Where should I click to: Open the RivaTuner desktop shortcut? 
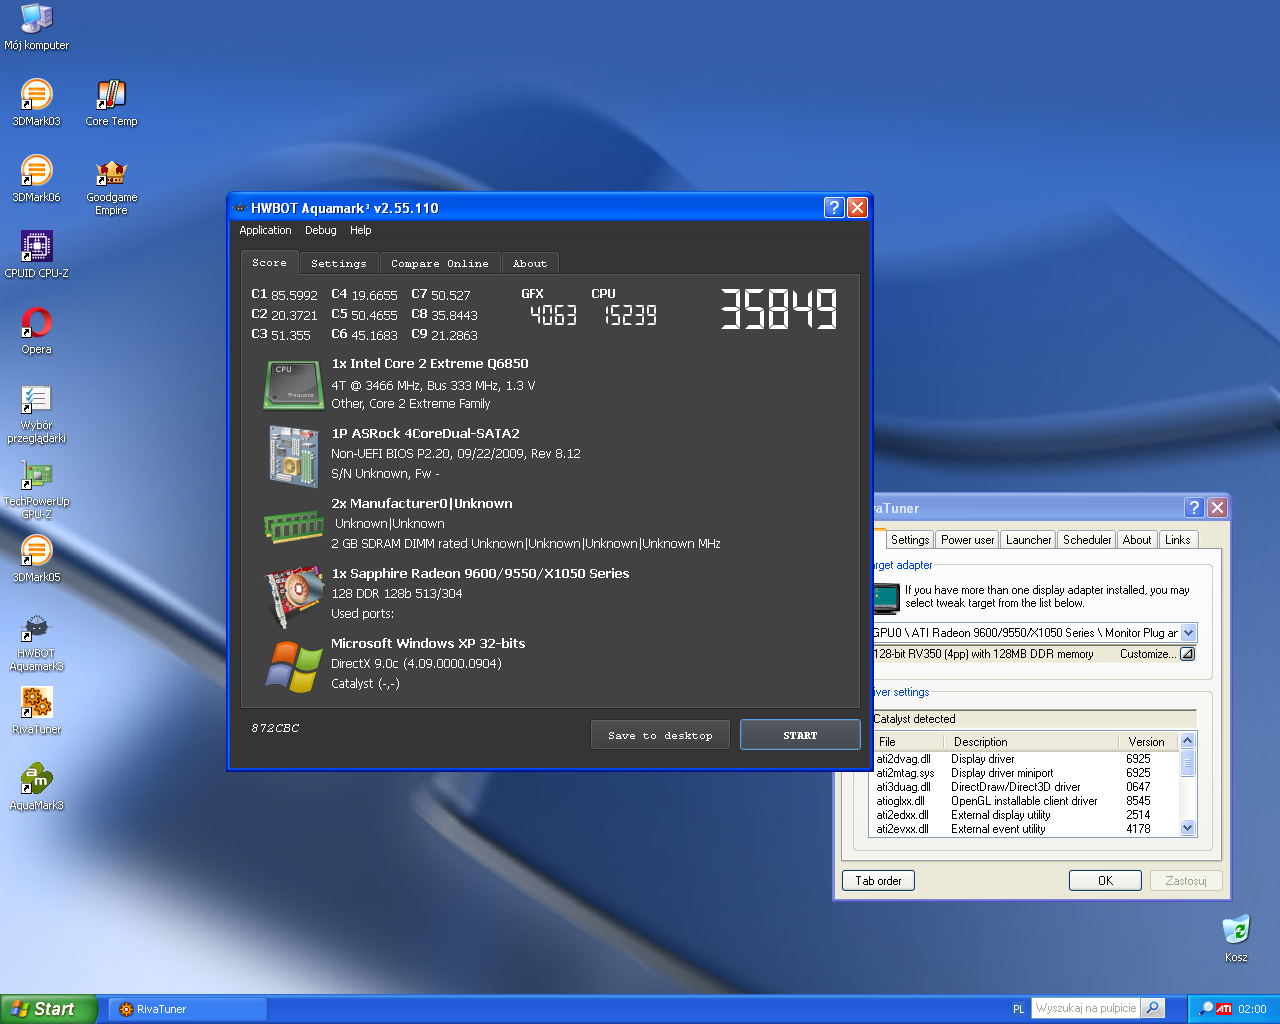(x=36, y=711)
